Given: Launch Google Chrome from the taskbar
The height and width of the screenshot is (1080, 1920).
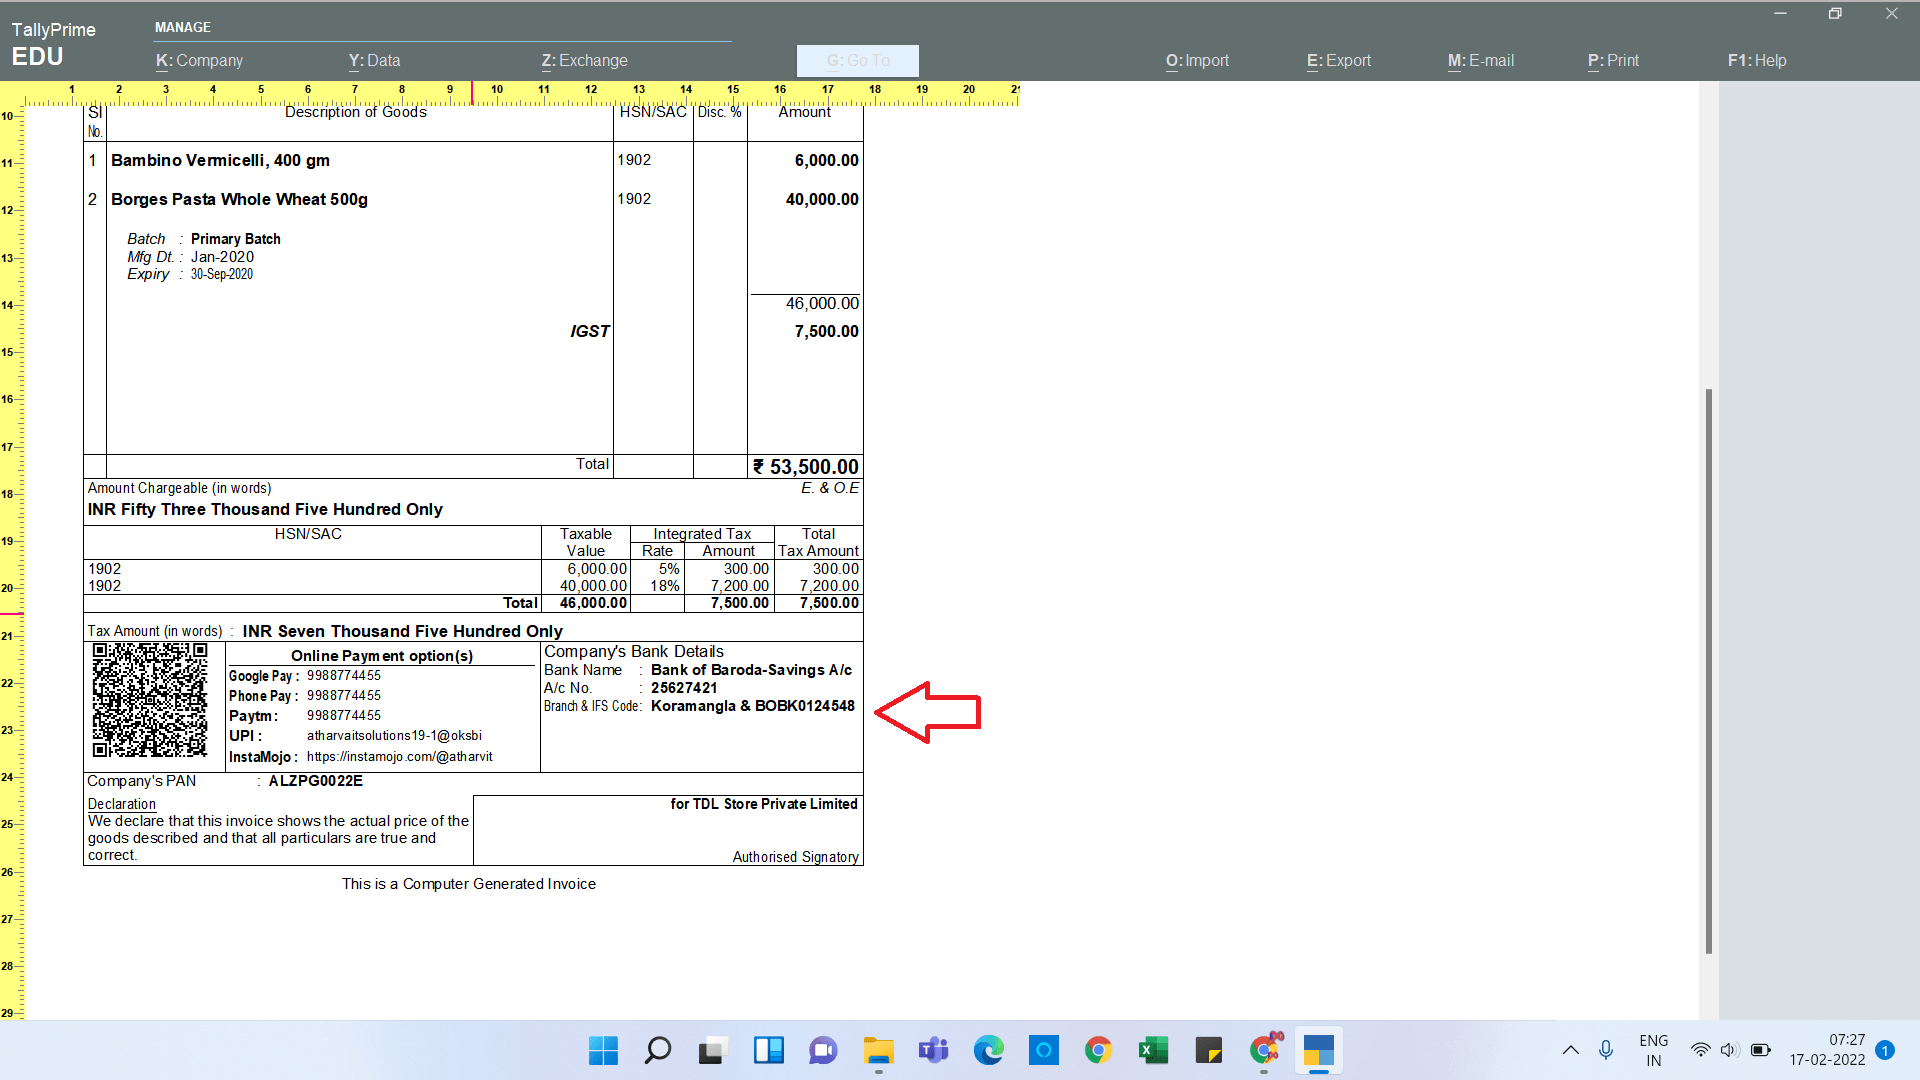Looking at the screenshot, I should [1097, 1051].
